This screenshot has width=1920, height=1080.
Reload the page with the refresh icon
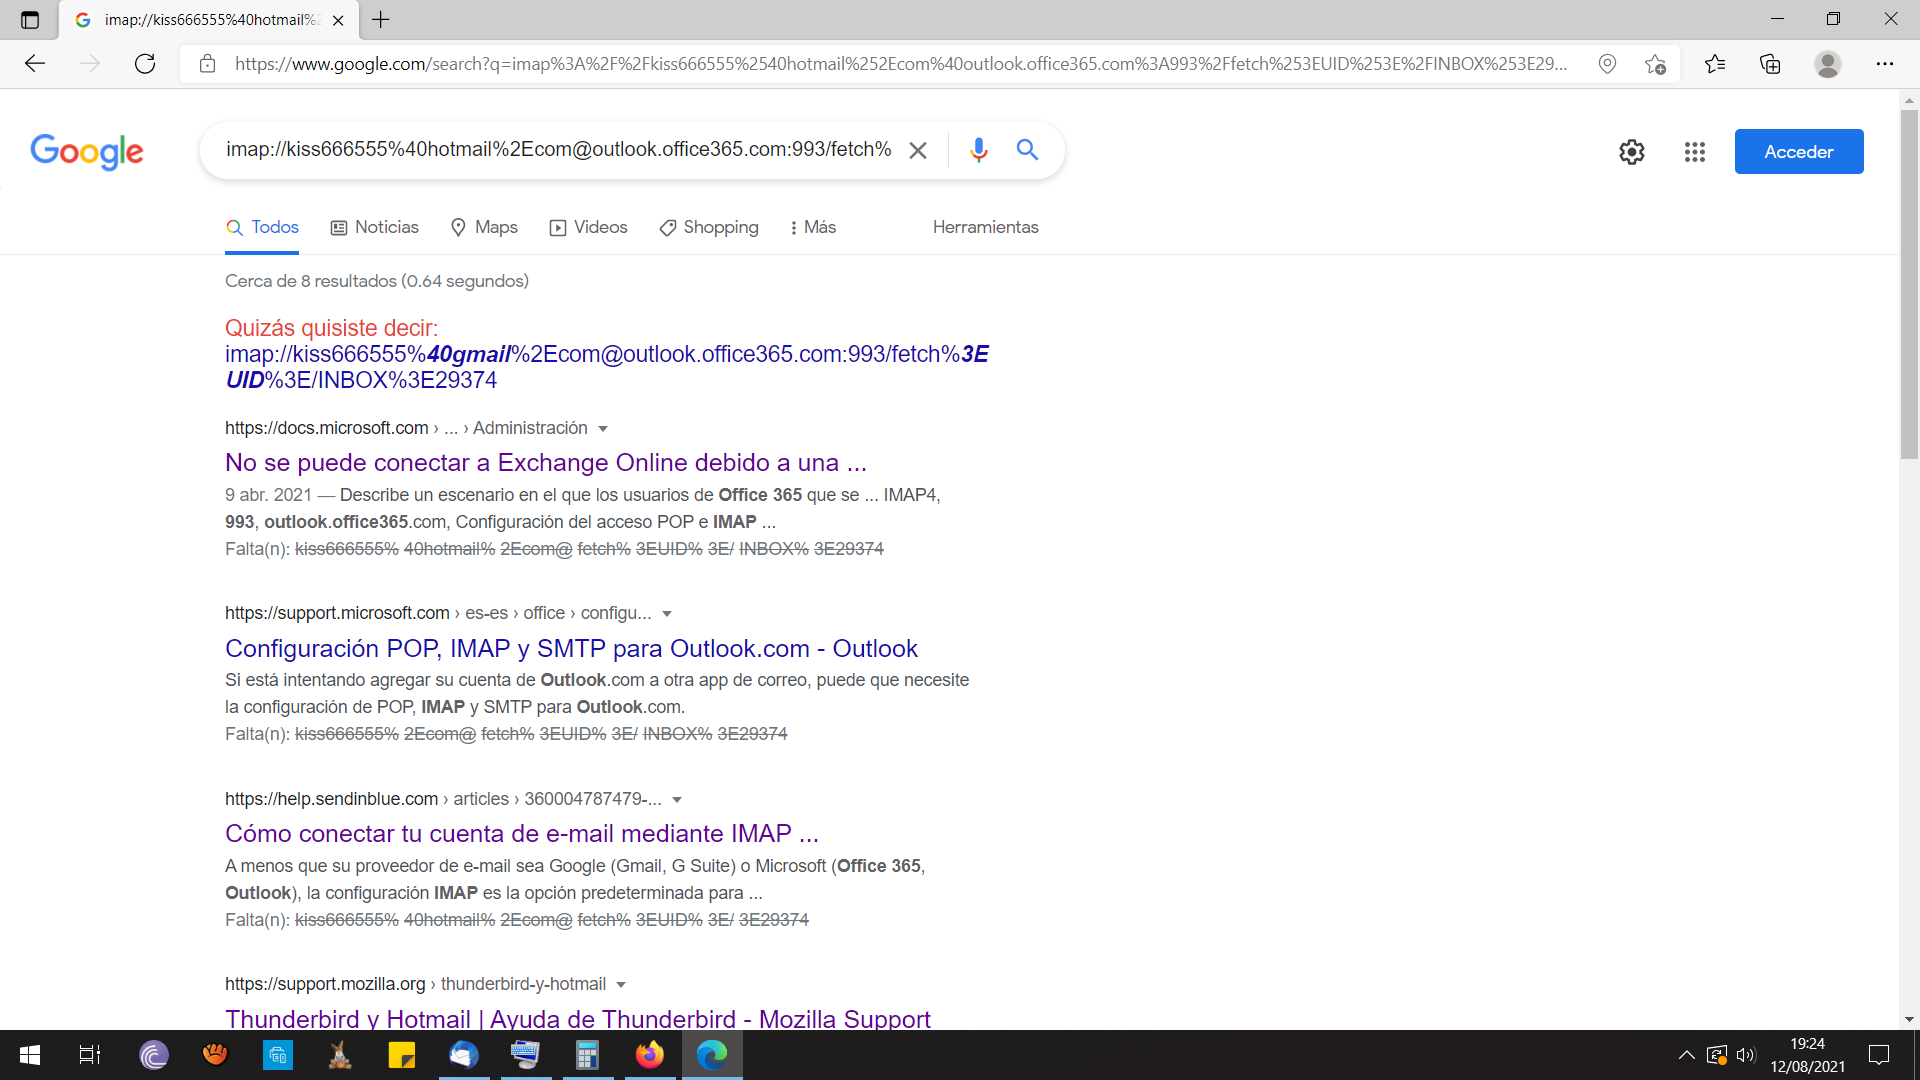coord(145,64)
